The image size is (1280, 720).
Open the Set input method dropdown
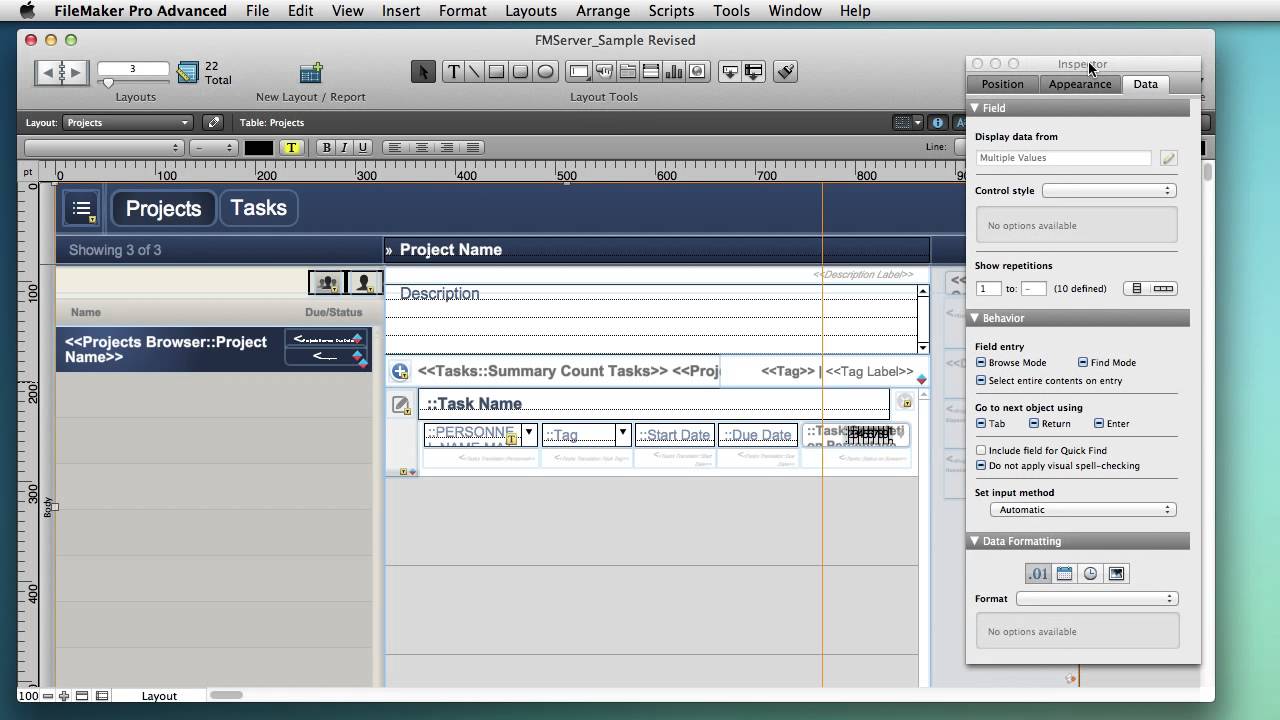coord(1083,510)
